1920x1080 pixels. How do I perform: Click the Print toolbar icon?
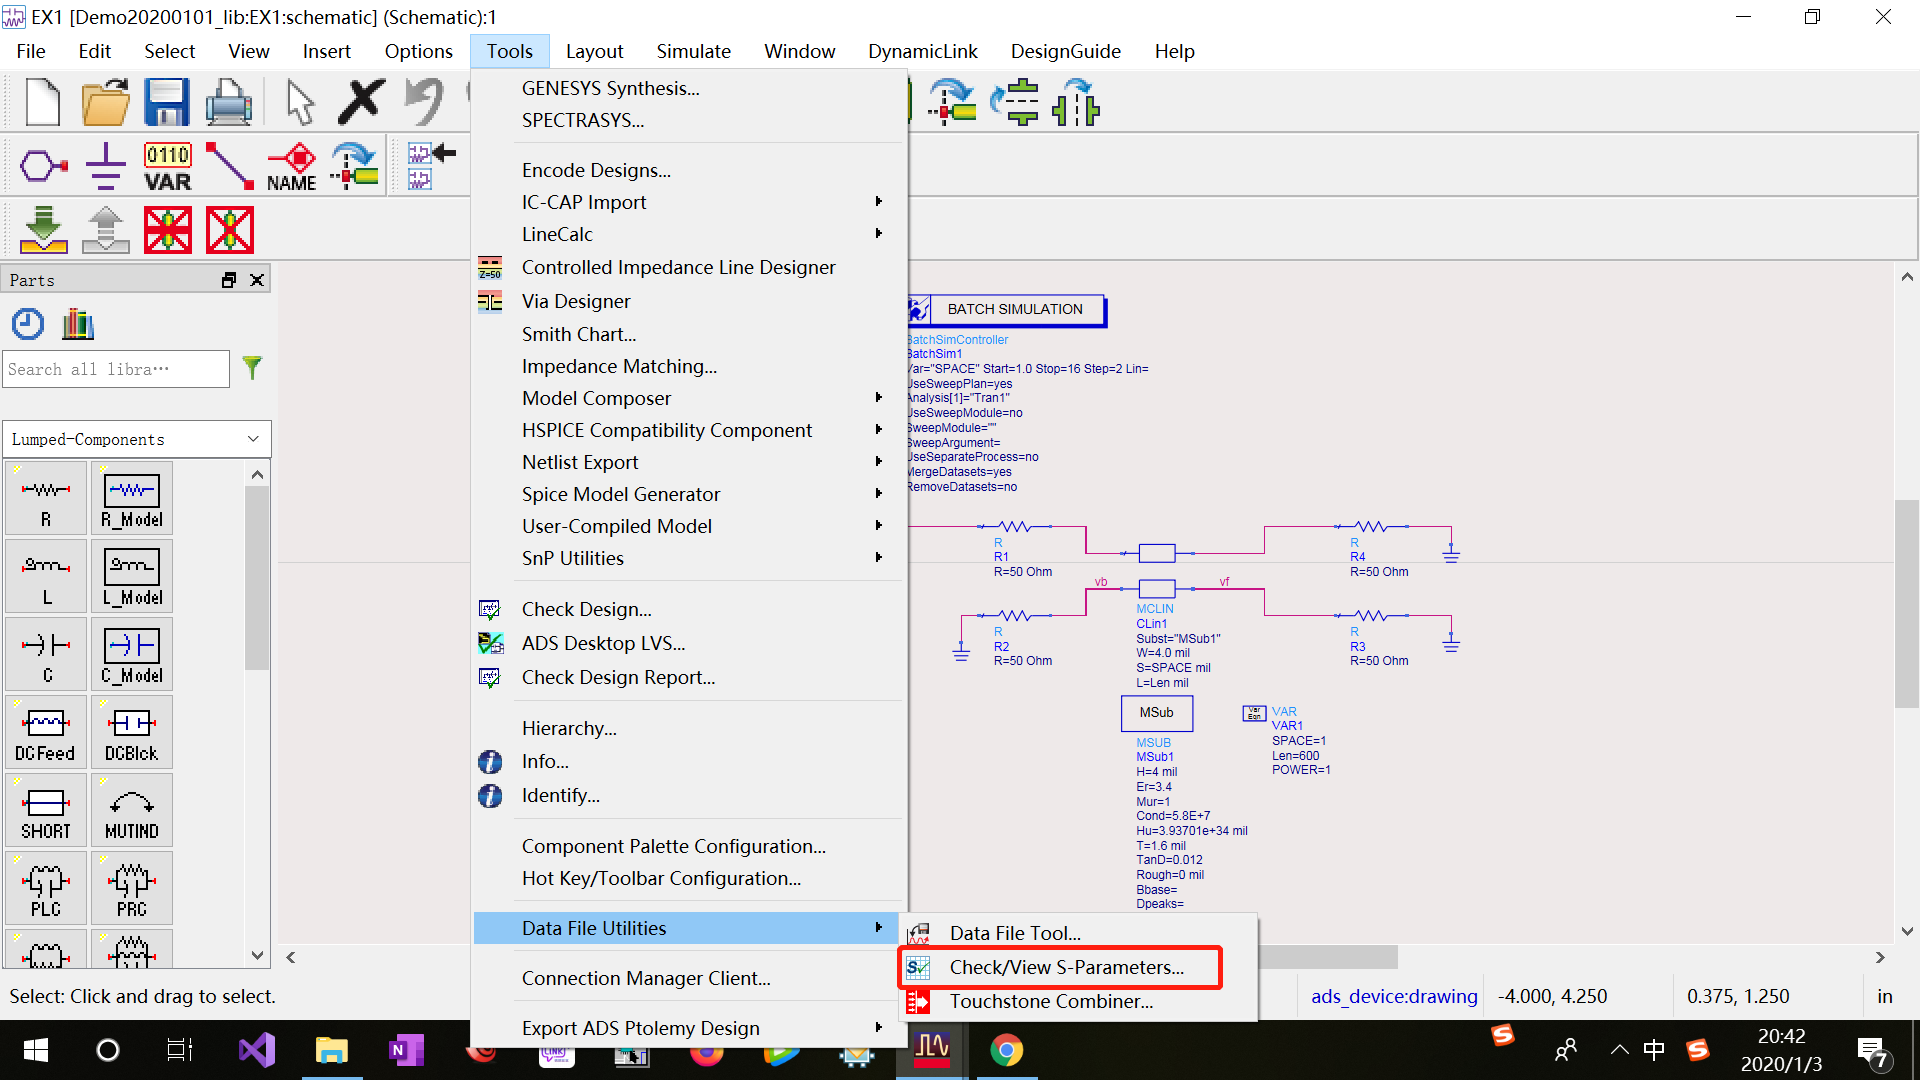click(228, 102)
